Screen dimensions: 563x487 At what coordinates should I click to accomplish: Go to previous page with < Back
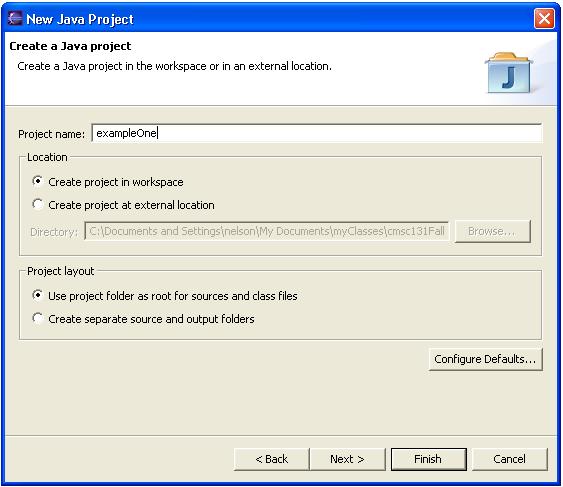click(271, 459)
